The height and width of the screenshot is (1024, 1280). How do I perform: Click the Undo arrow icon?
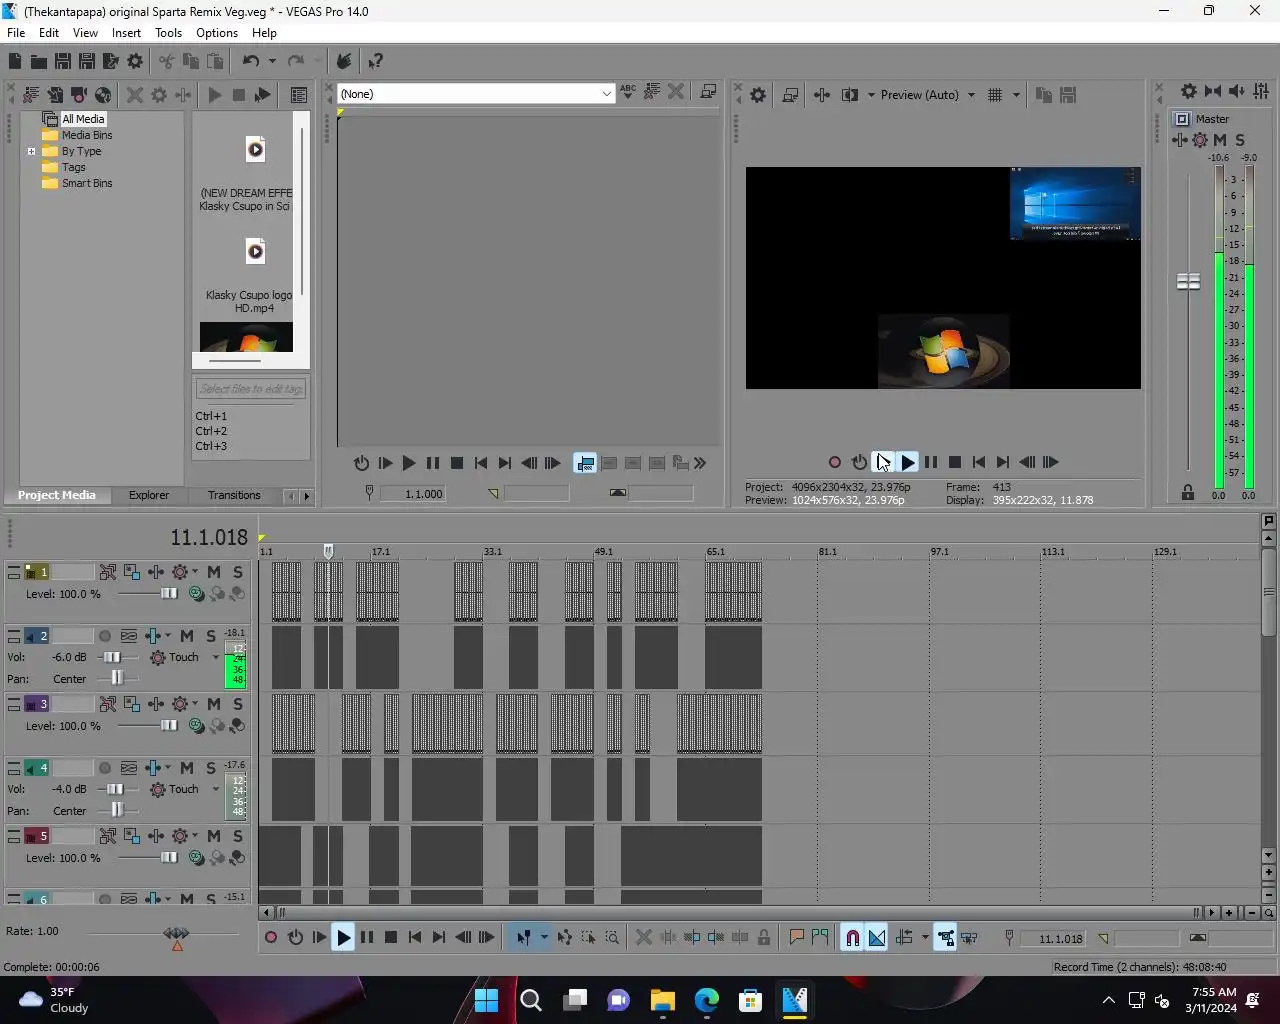pyautogui.click(x=250, y=61)
